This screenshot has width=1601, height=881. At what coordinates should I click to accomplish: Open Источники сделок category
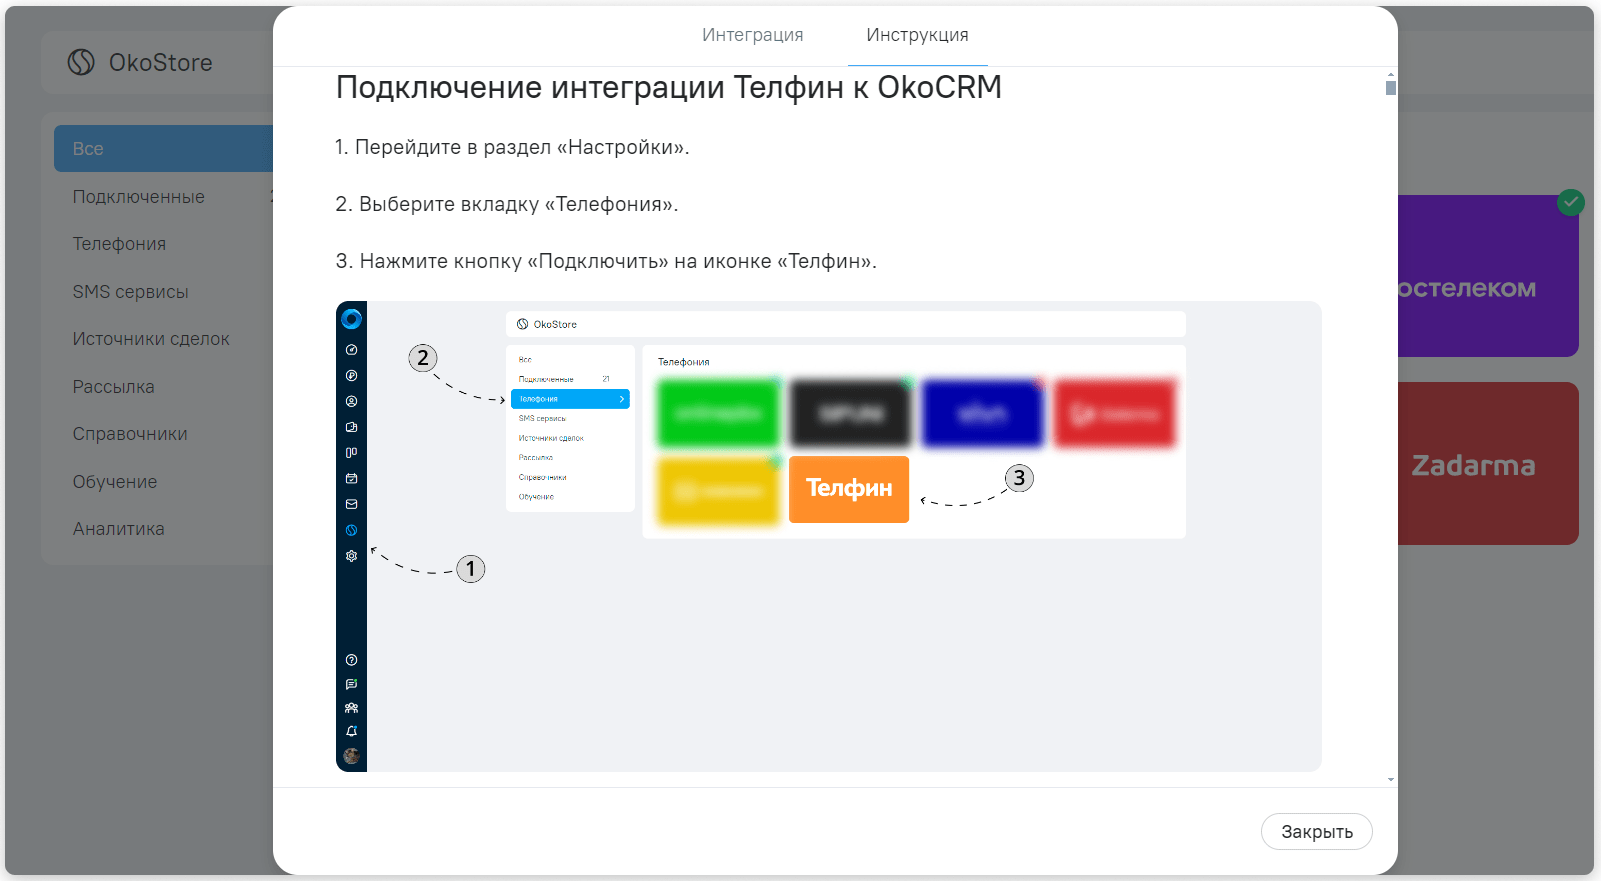tap(151, 339)
